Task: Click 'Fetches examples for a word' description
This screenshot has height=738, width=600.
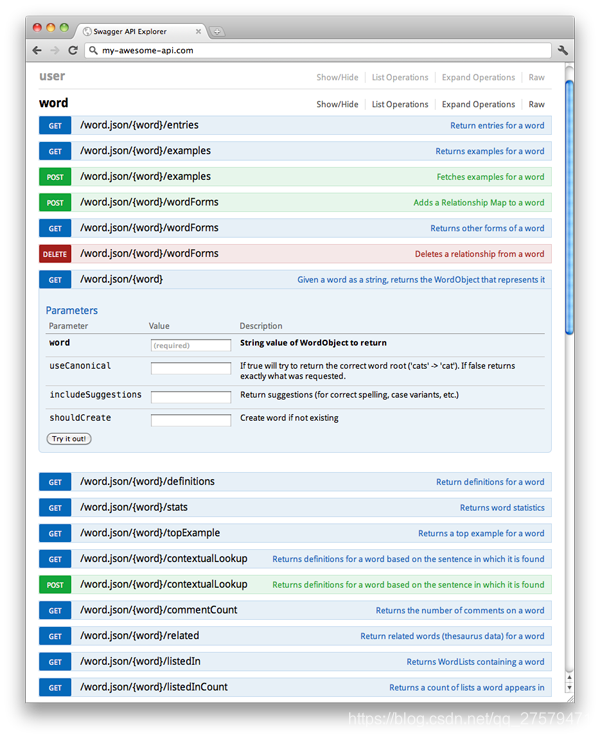Action: click(490, 177)
